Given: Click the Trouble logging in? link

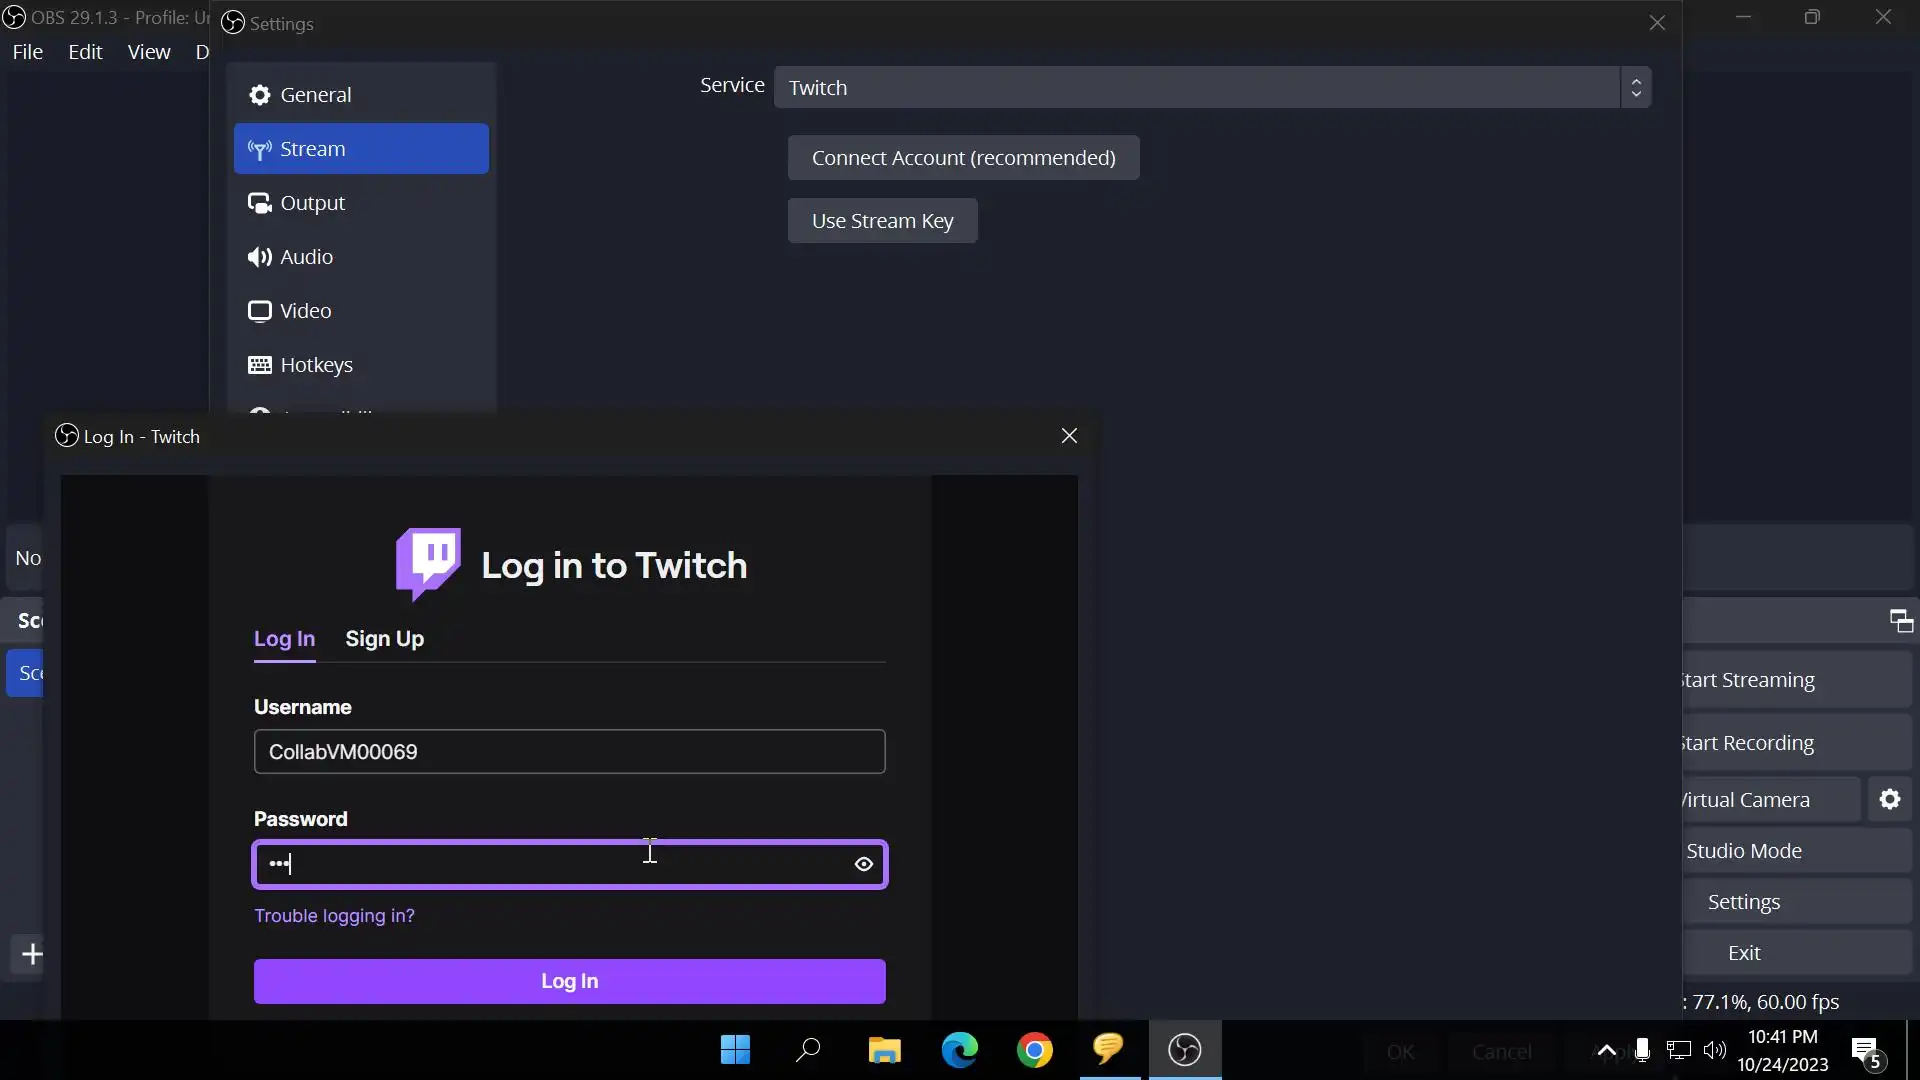Looking at the screenshot, I should pyautogui.click(x=334, y=916).
